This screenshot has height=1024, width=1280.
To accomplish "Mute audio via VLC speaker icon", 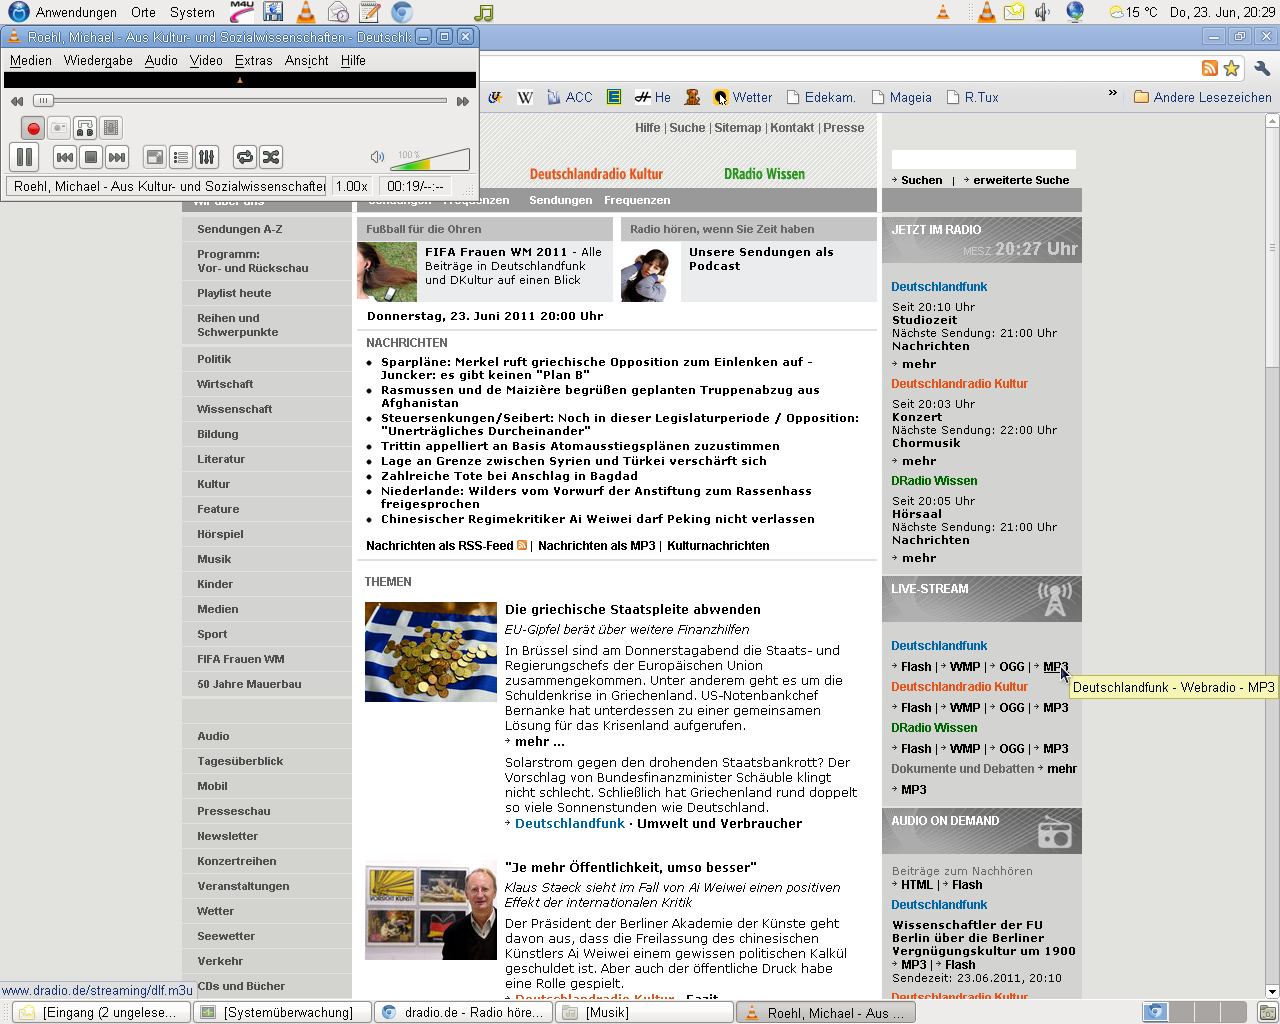I will (377, 157).
